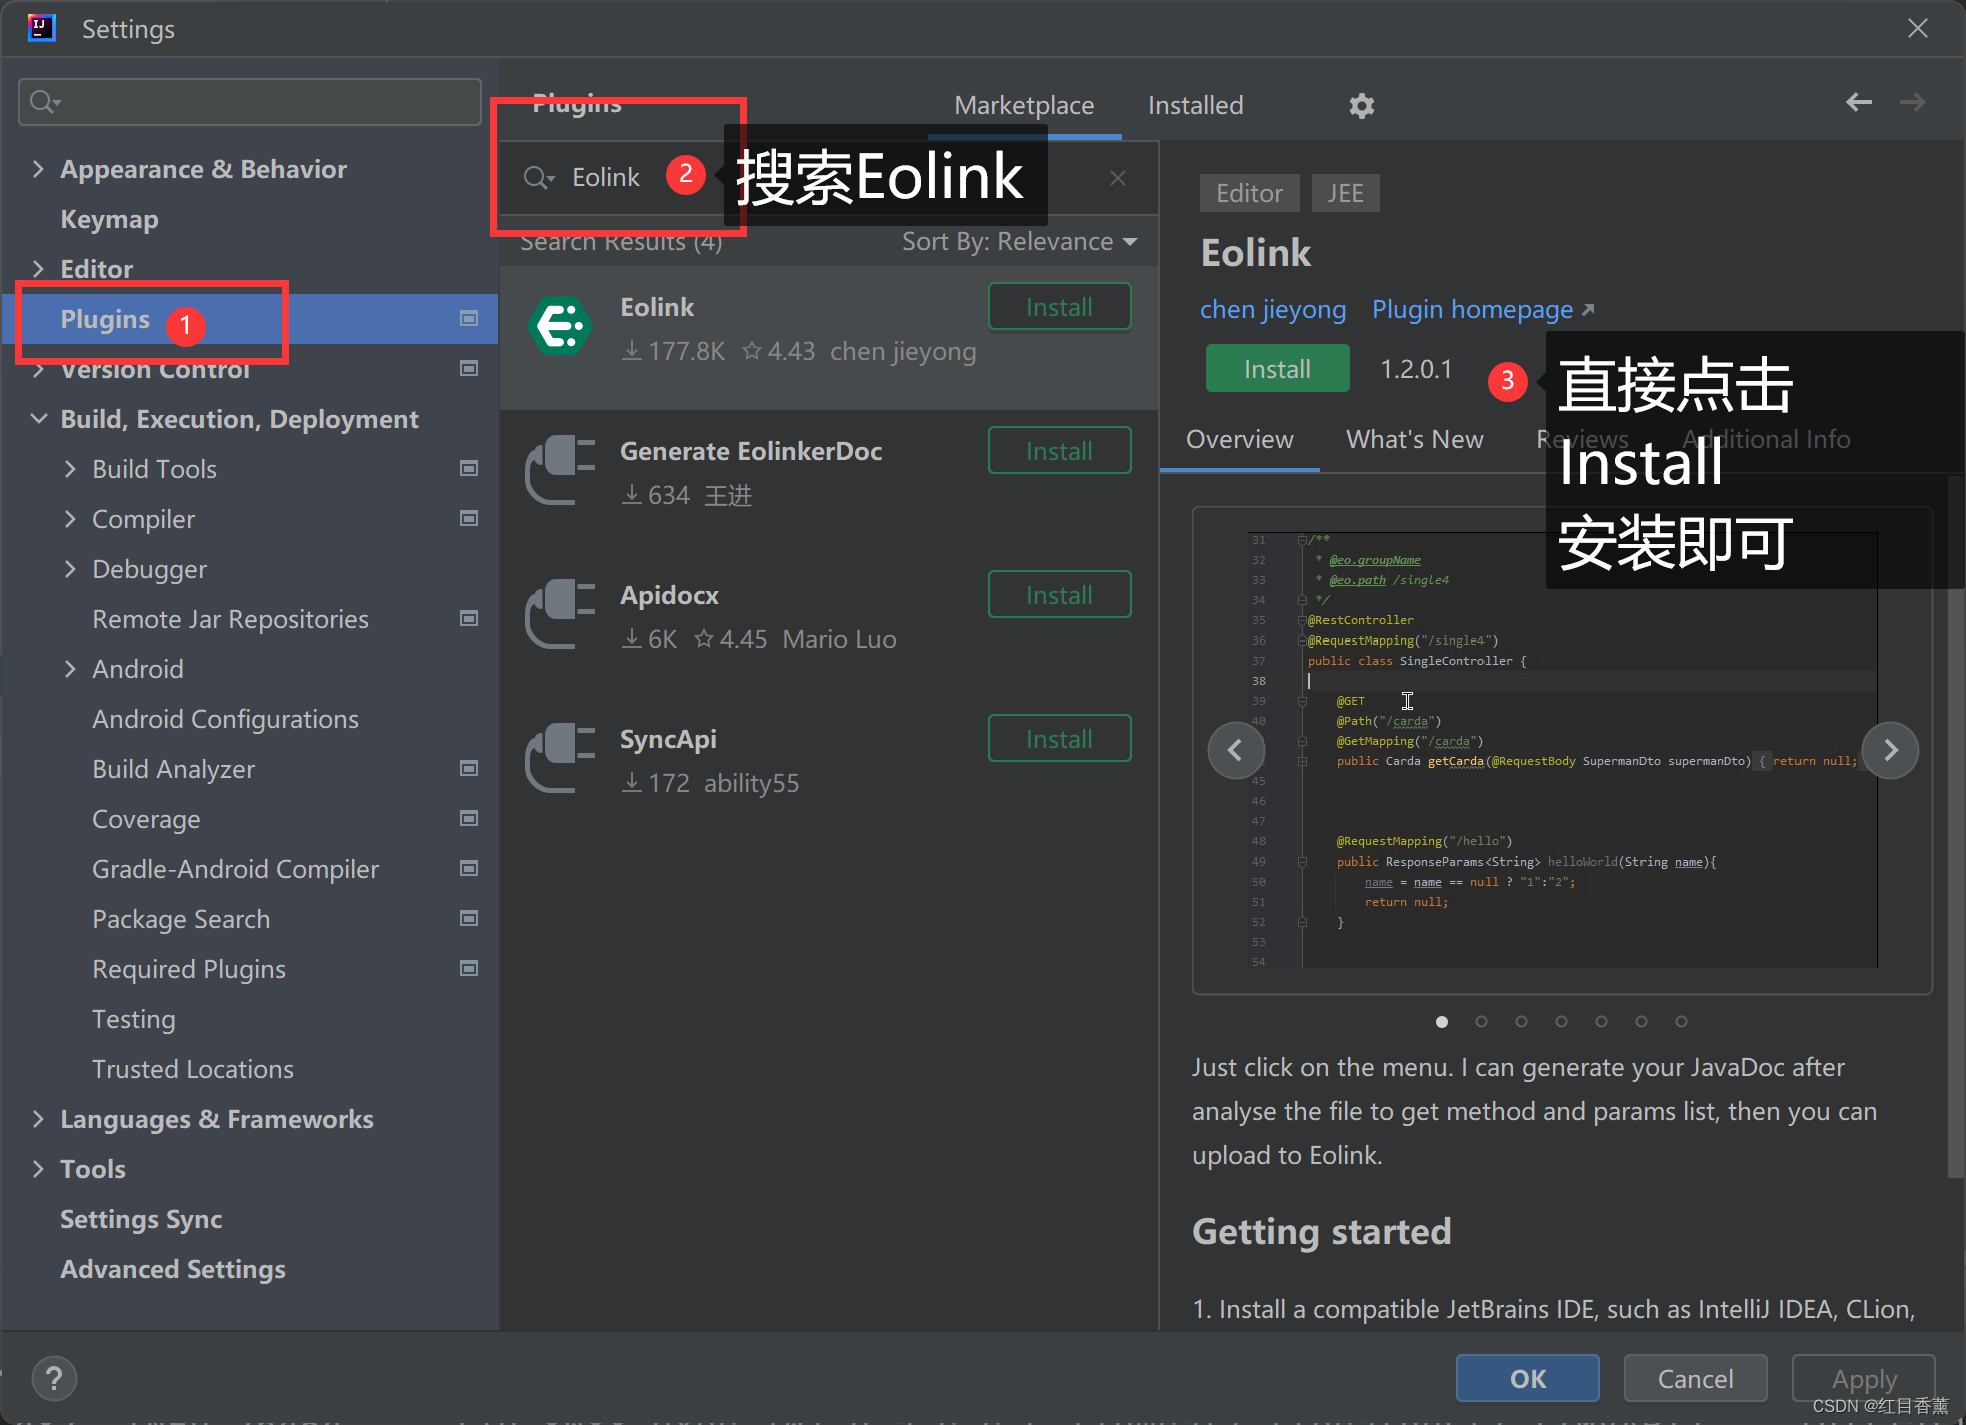The height and width of the screenshot is (1425, 1966).
Task: Collapse Build, Execution, Deployment section
Action: [x=38, y=419]
